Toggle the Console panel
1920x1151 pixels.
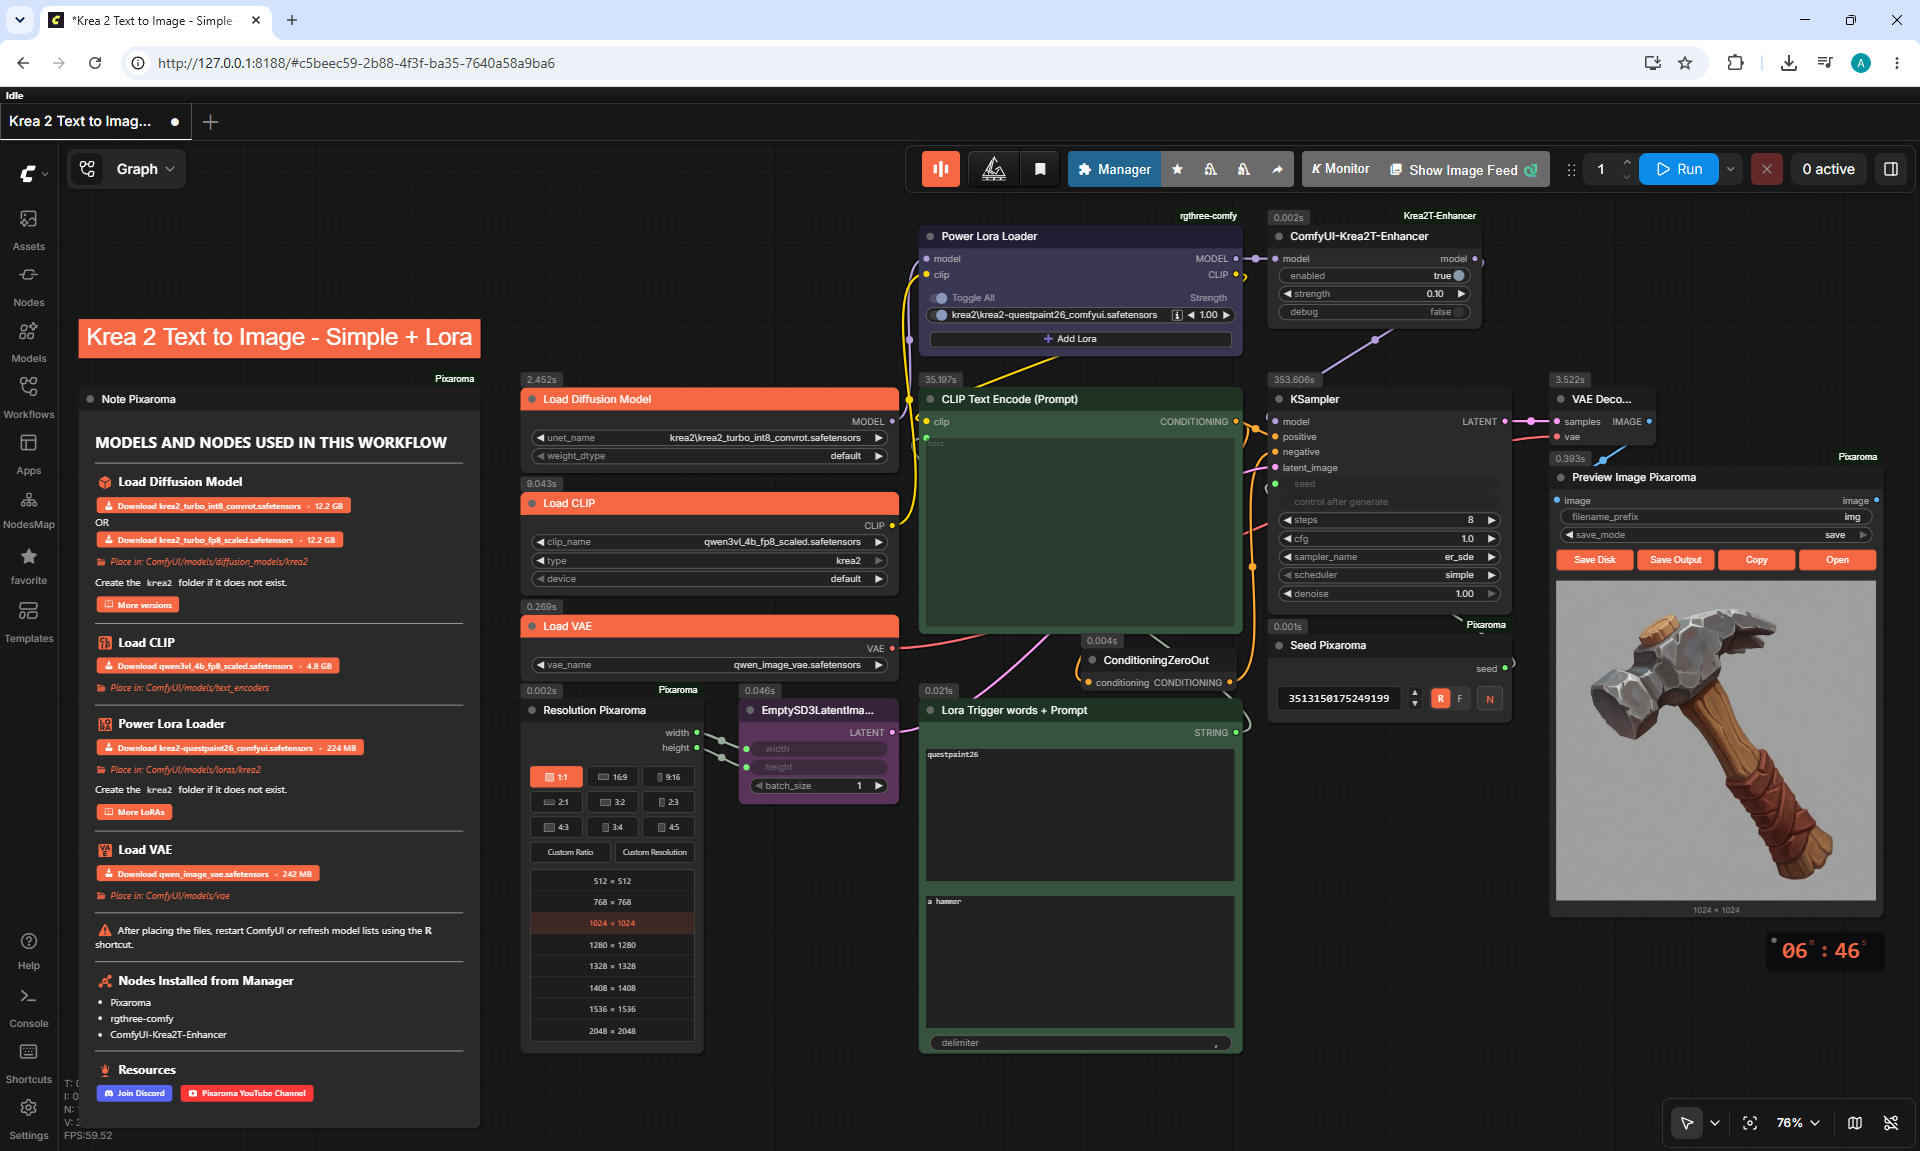click(28, 1008)
